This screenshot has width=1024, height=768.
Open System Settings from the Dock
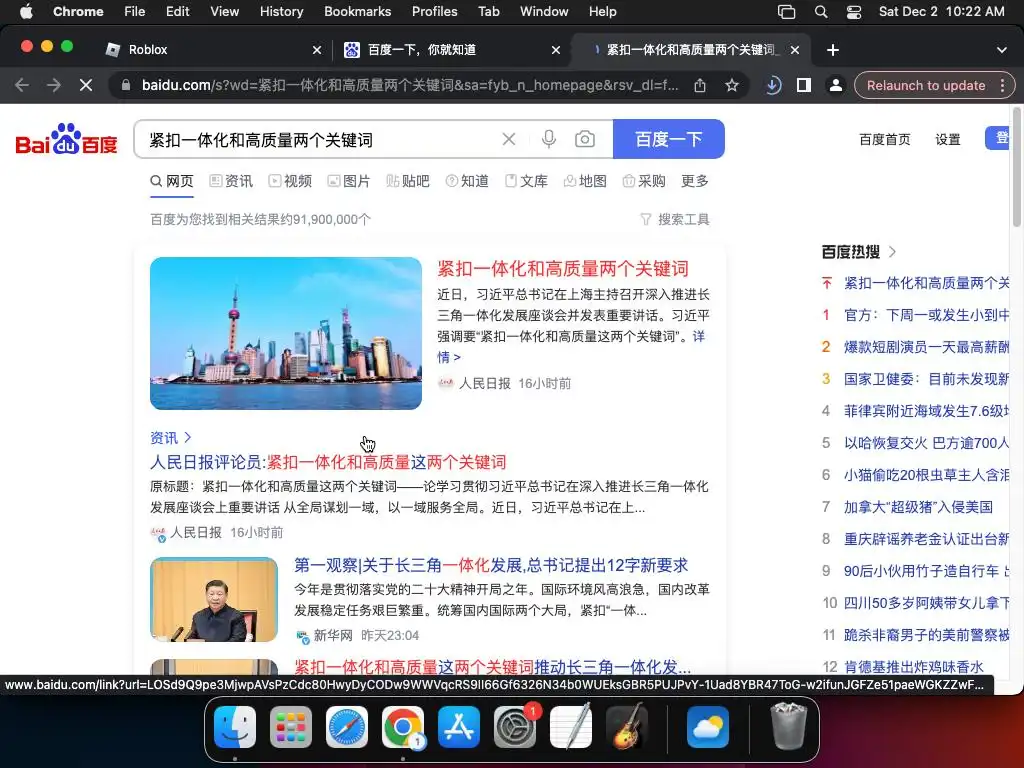click(x=515, y=727)
